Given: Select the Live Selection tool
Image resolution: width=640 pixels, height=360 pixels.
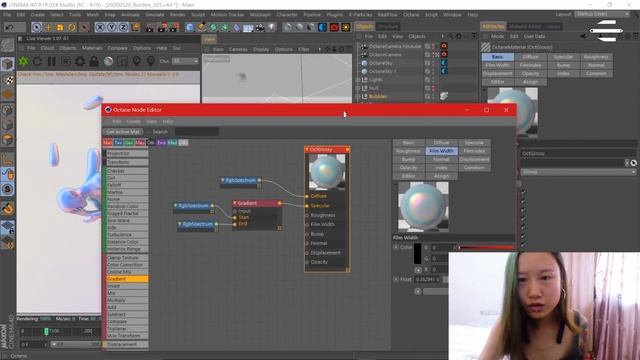Looking at the screenshot, I should tap(36, 27).
